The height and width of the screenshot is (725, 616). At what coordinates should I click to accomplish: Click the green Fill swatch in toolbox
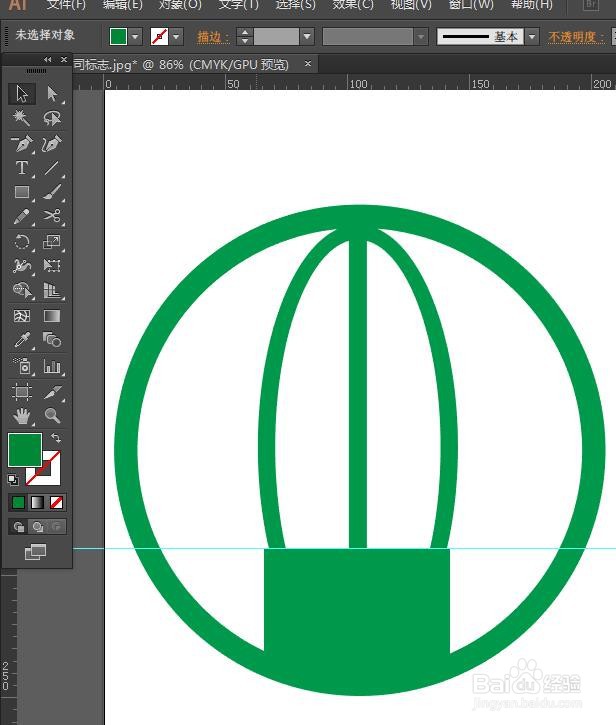click(x=25, y=450)
